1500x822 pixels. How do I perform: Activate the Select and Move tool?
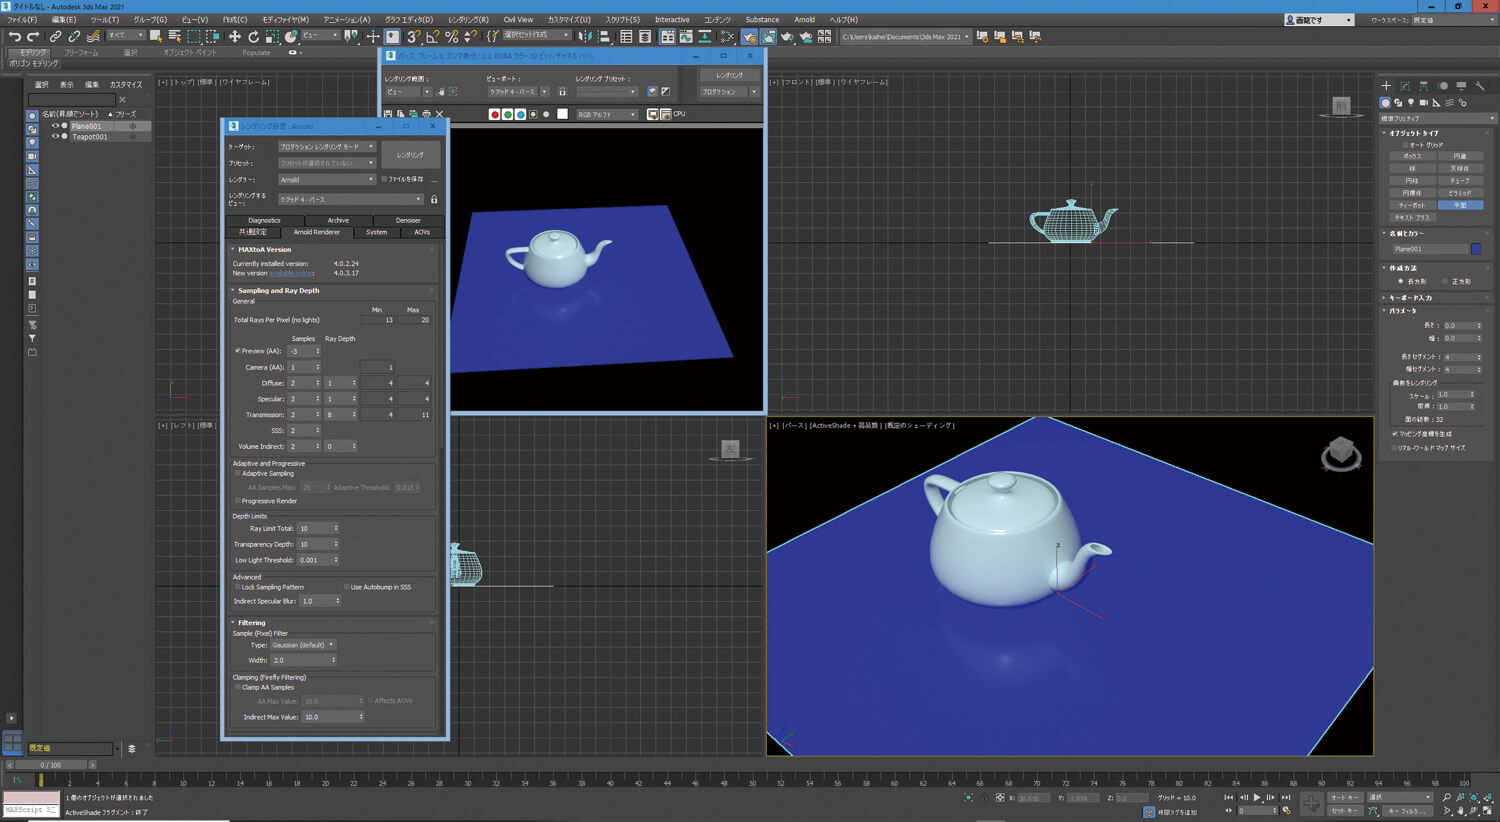tap(235, 37)
